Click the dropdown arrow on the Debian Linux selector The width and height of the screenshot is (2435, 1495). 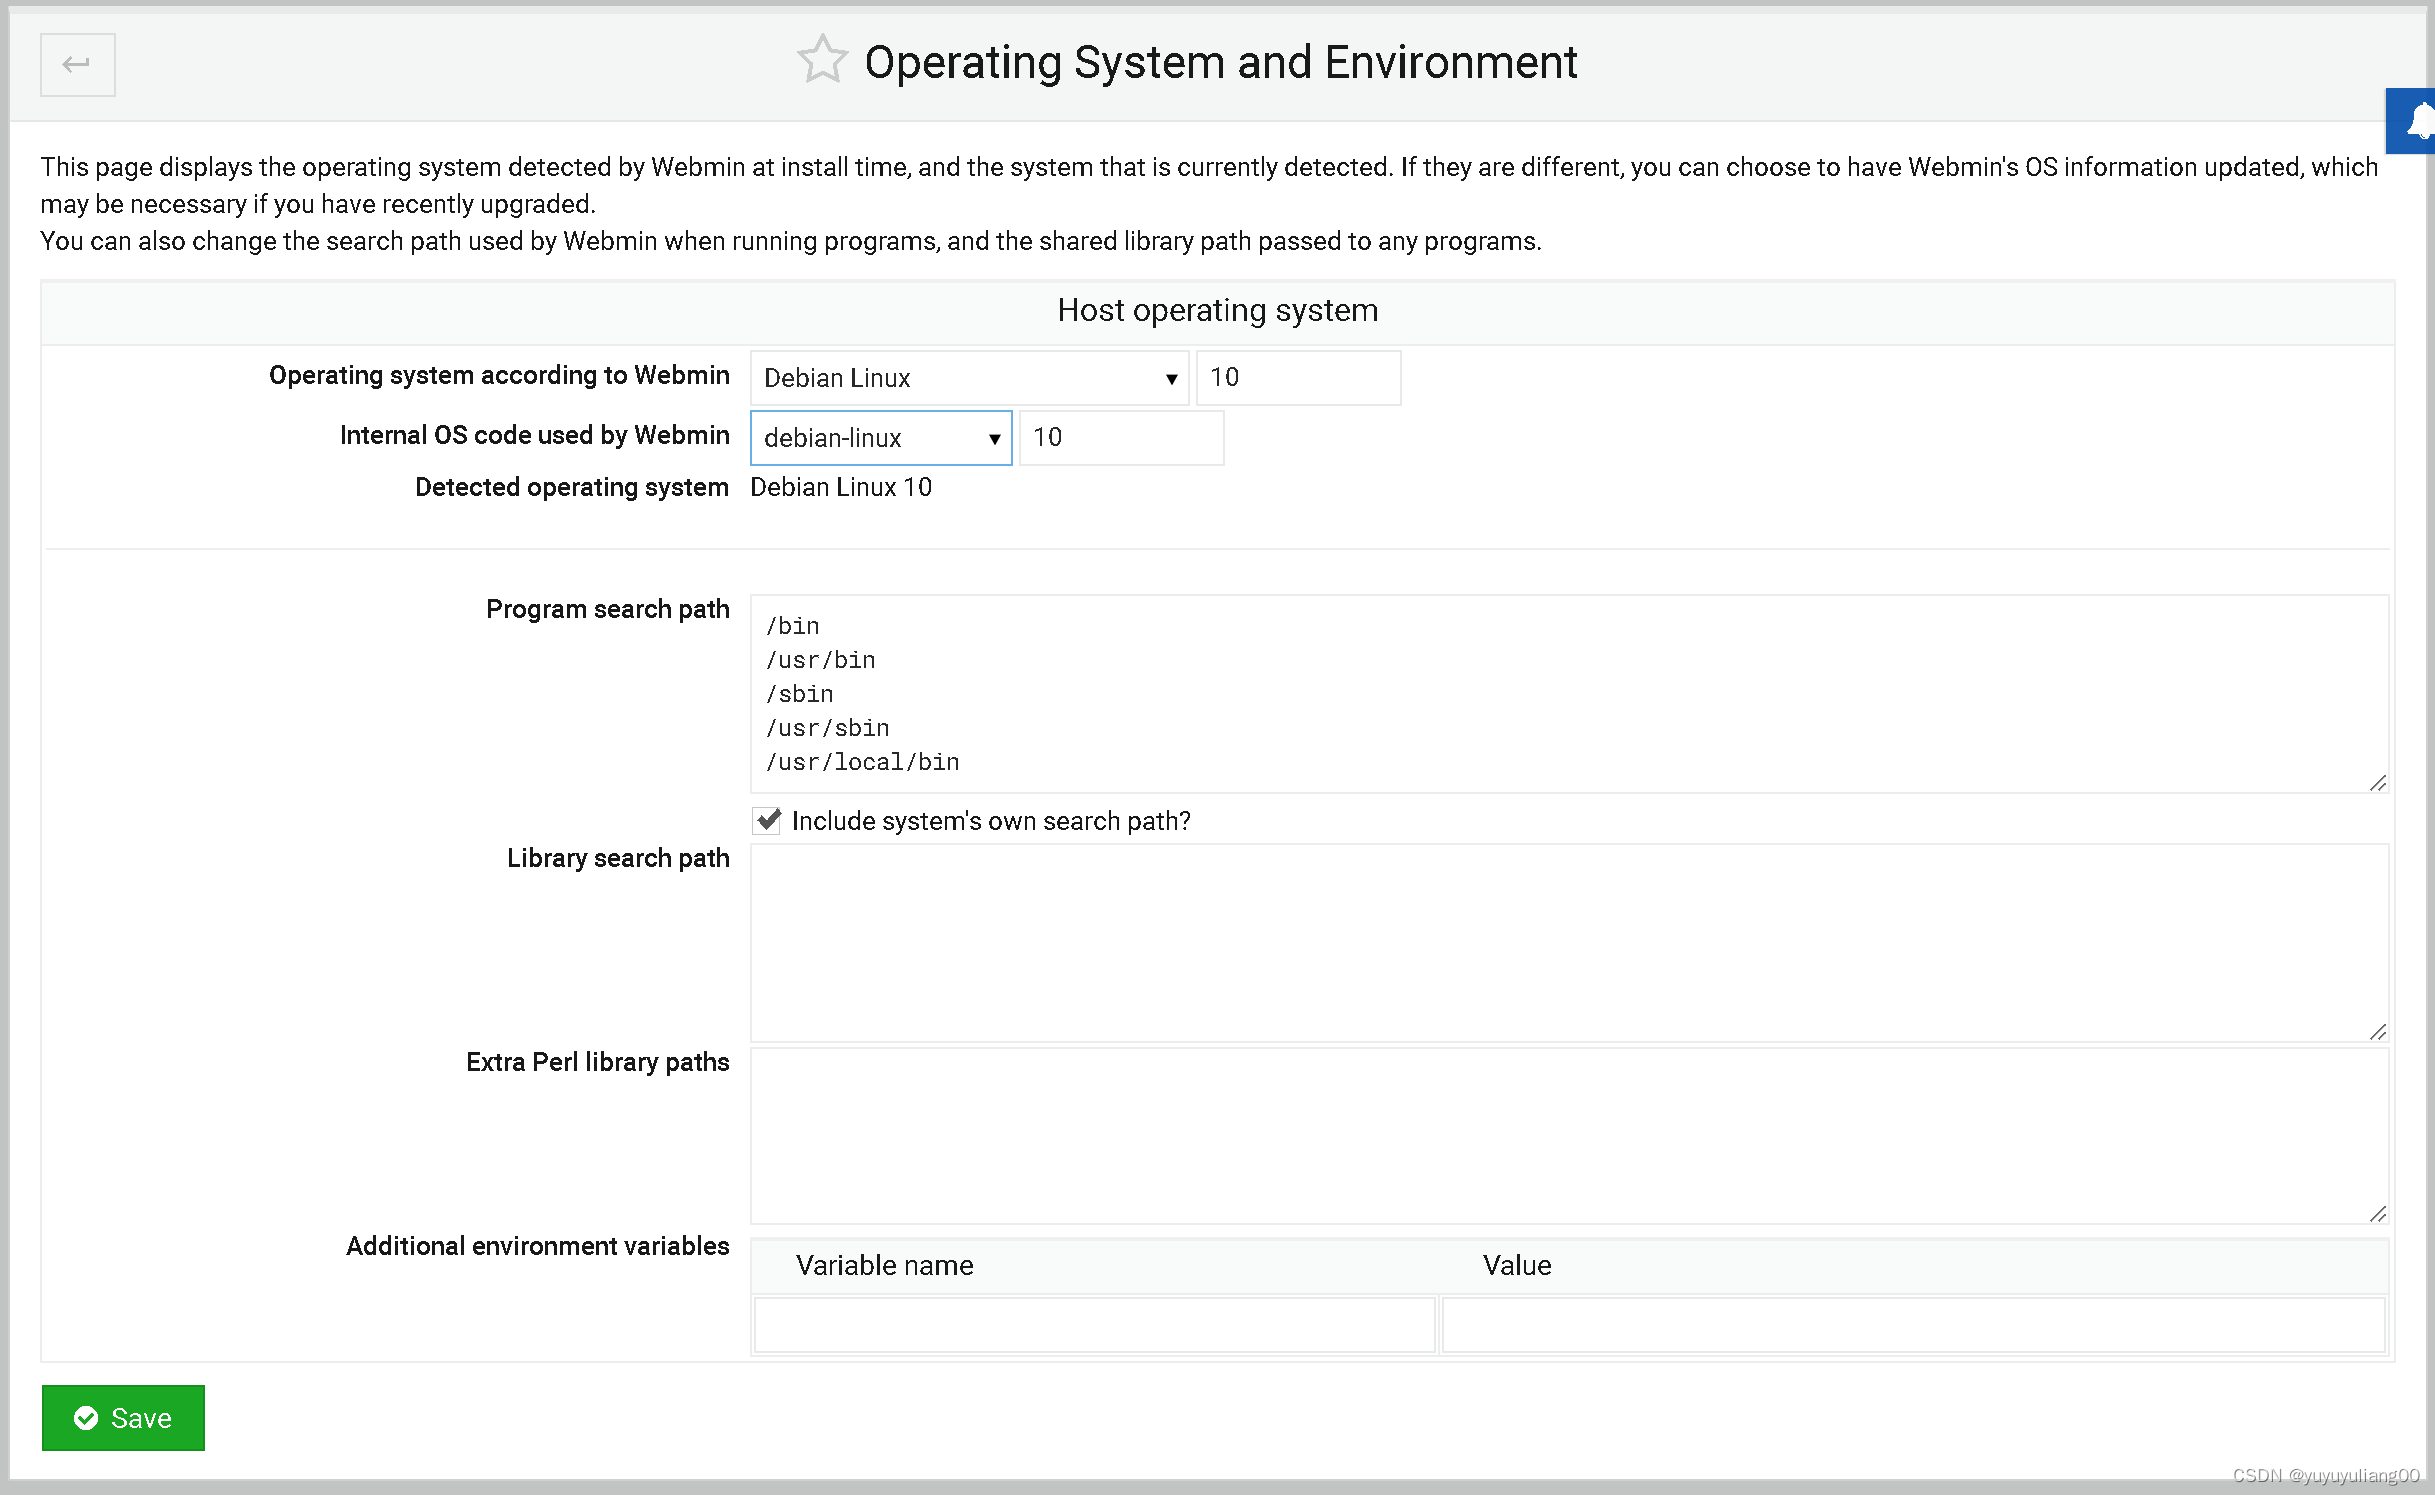1170,378
